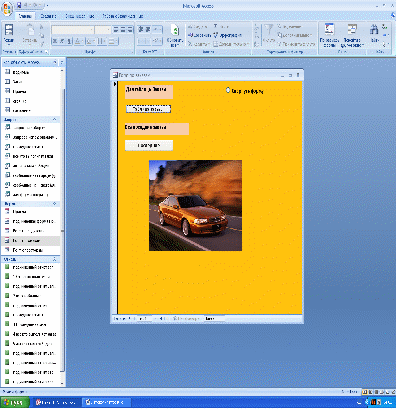The height and width of the screenshot is (409, 397).
Task: Clear all sorts icon below sort buttons
Action: [x=257, y=44]
